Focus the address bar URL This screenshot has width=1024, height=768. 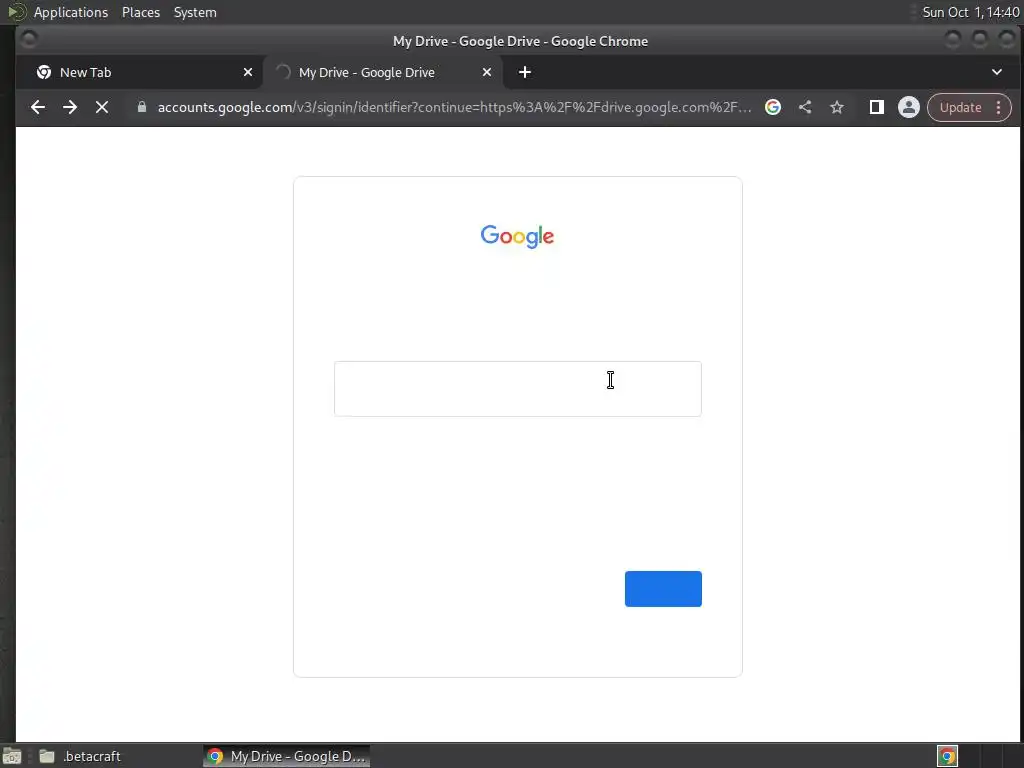click(x=455, y=107)
